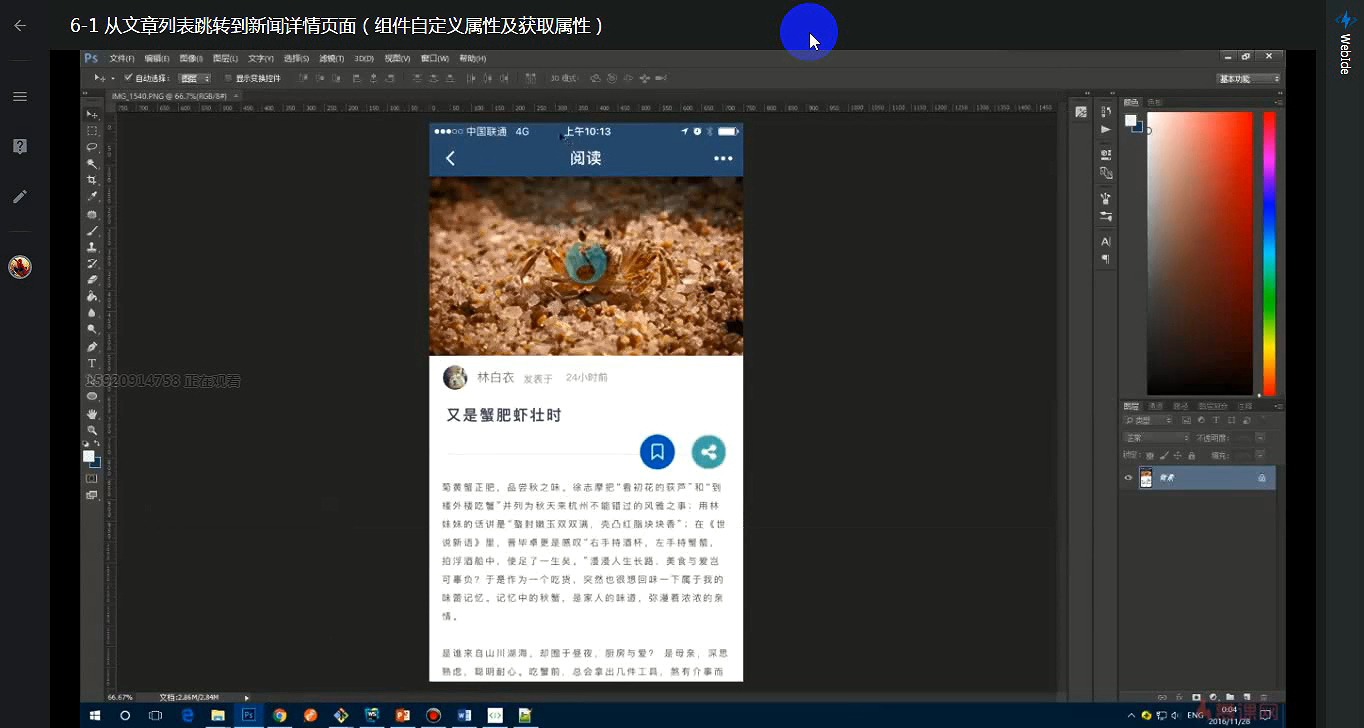Screen dimensions: 1364x728
Task: Select the Lasso tool
Action: (x=92, y=147)
